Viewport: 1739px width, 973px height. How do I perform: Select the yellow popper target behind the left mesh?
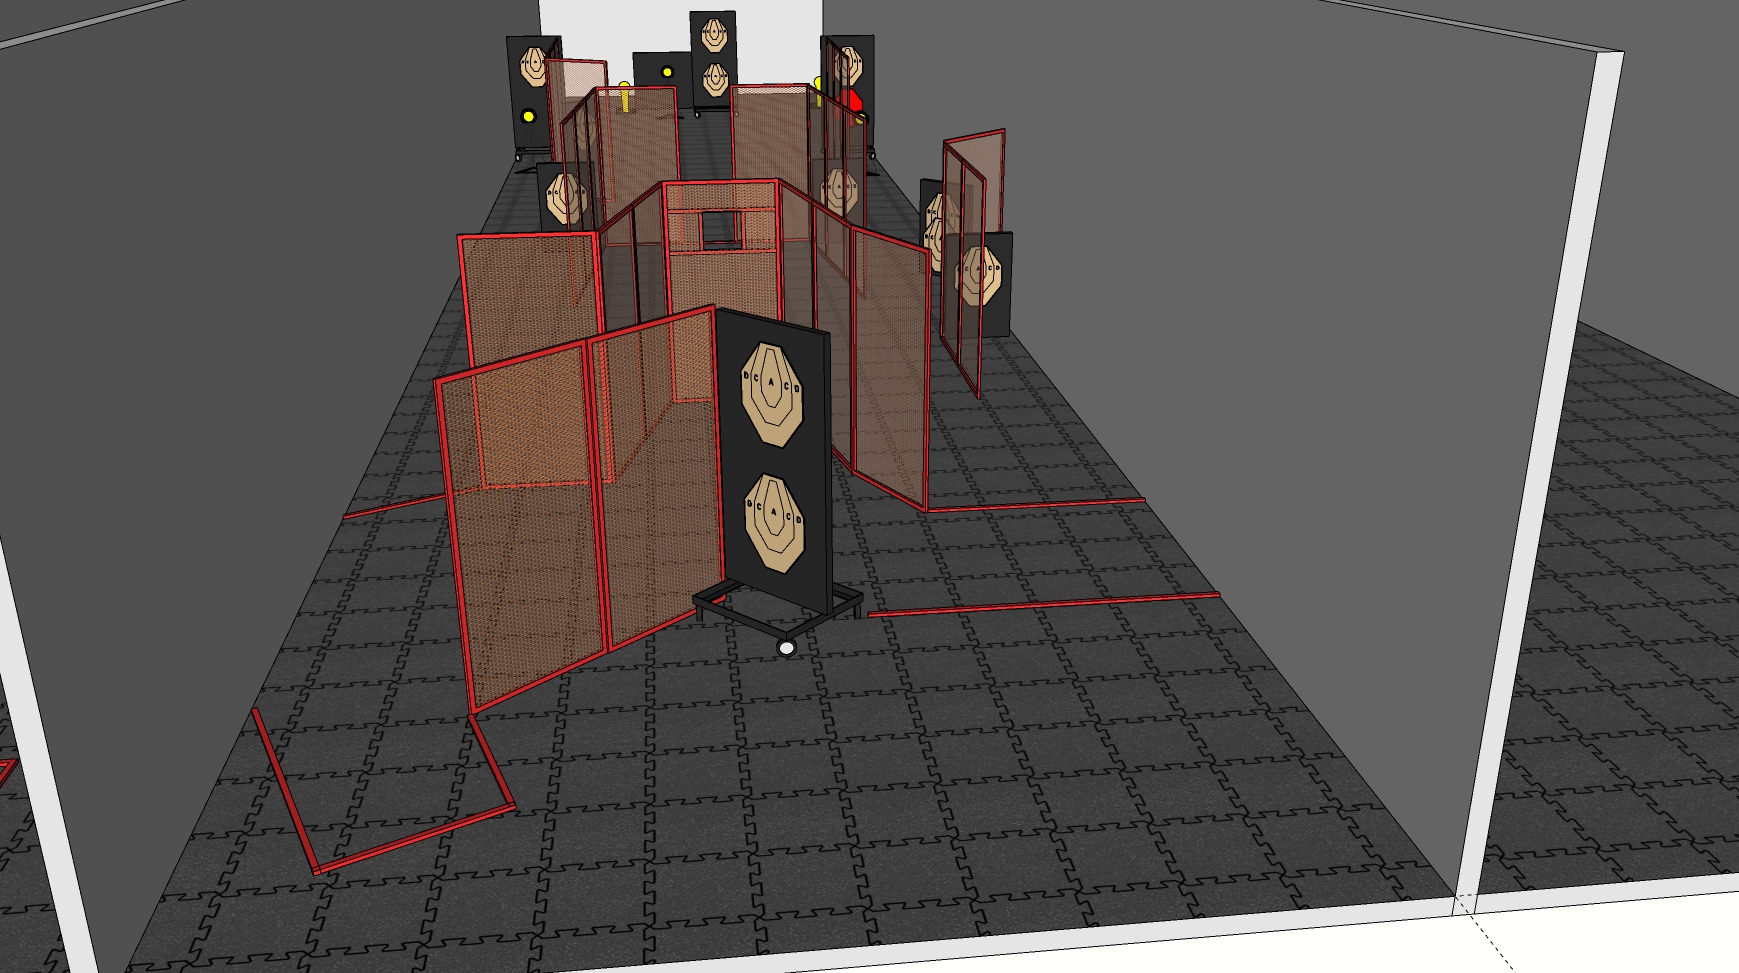[625, 96]
